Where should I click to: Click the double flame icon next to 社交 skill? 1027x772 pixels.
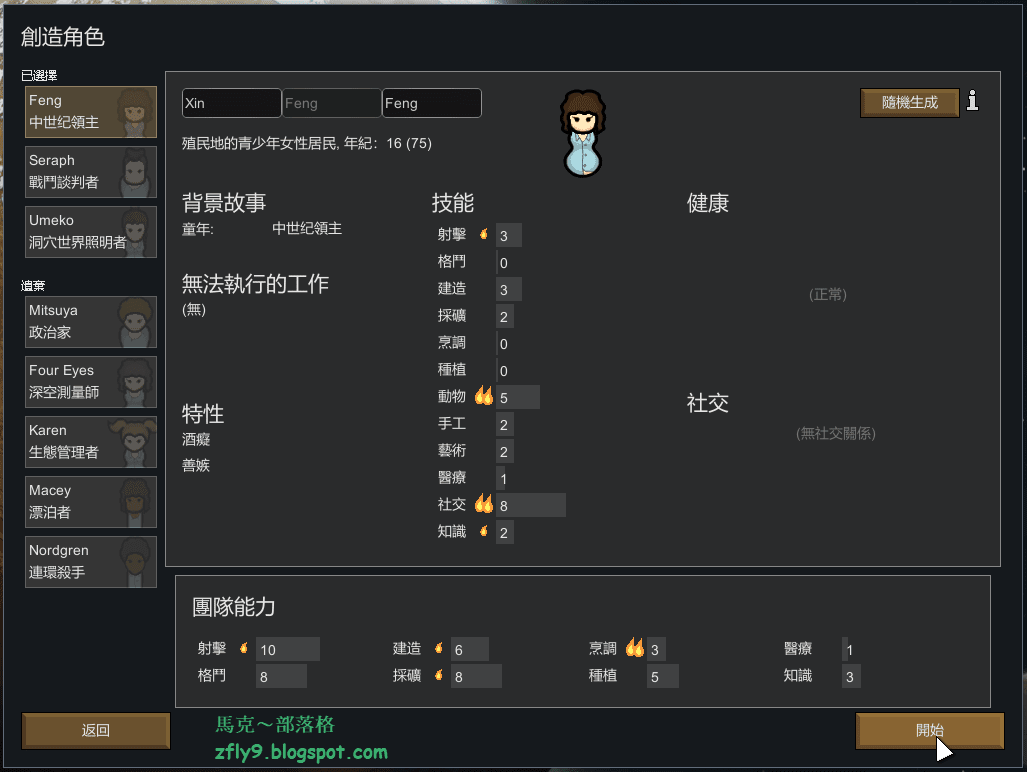(483, 504)
